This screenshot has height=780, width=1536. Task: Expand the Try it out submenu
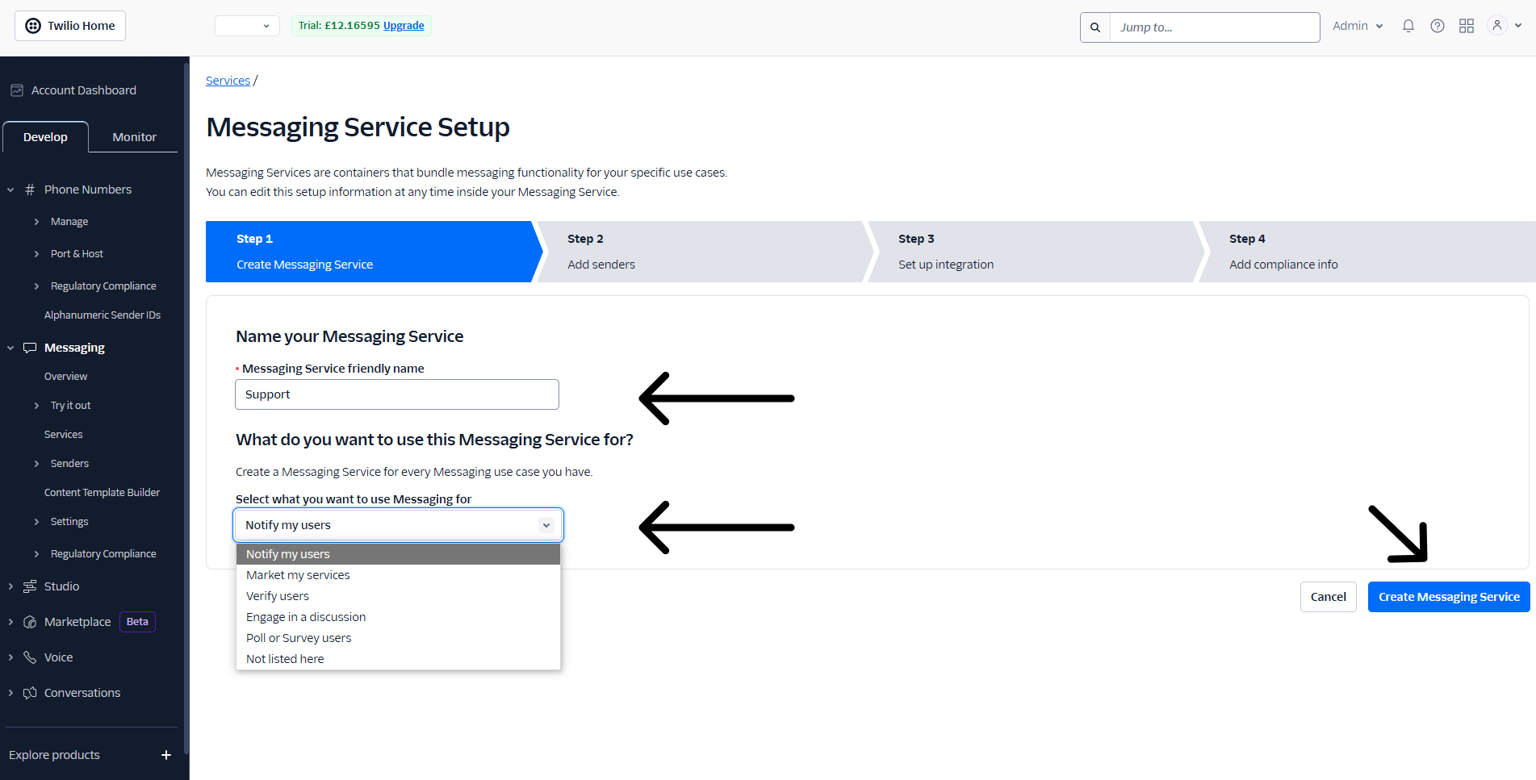tap(37, 406)
